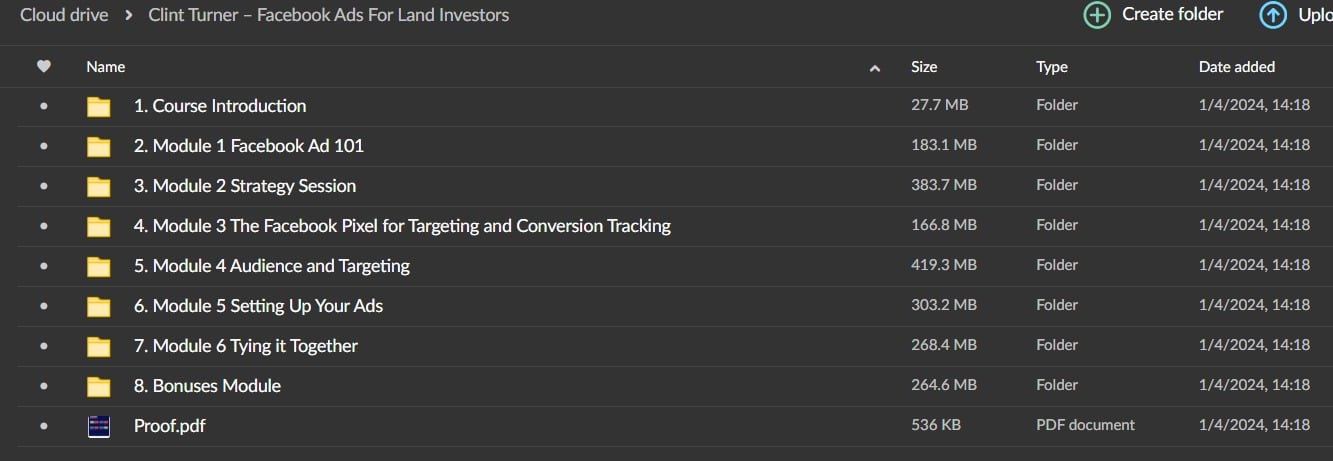Screen dimensions: 1333x461
Task: Click the Create folder plus icon
Action: coord(1097,15)
